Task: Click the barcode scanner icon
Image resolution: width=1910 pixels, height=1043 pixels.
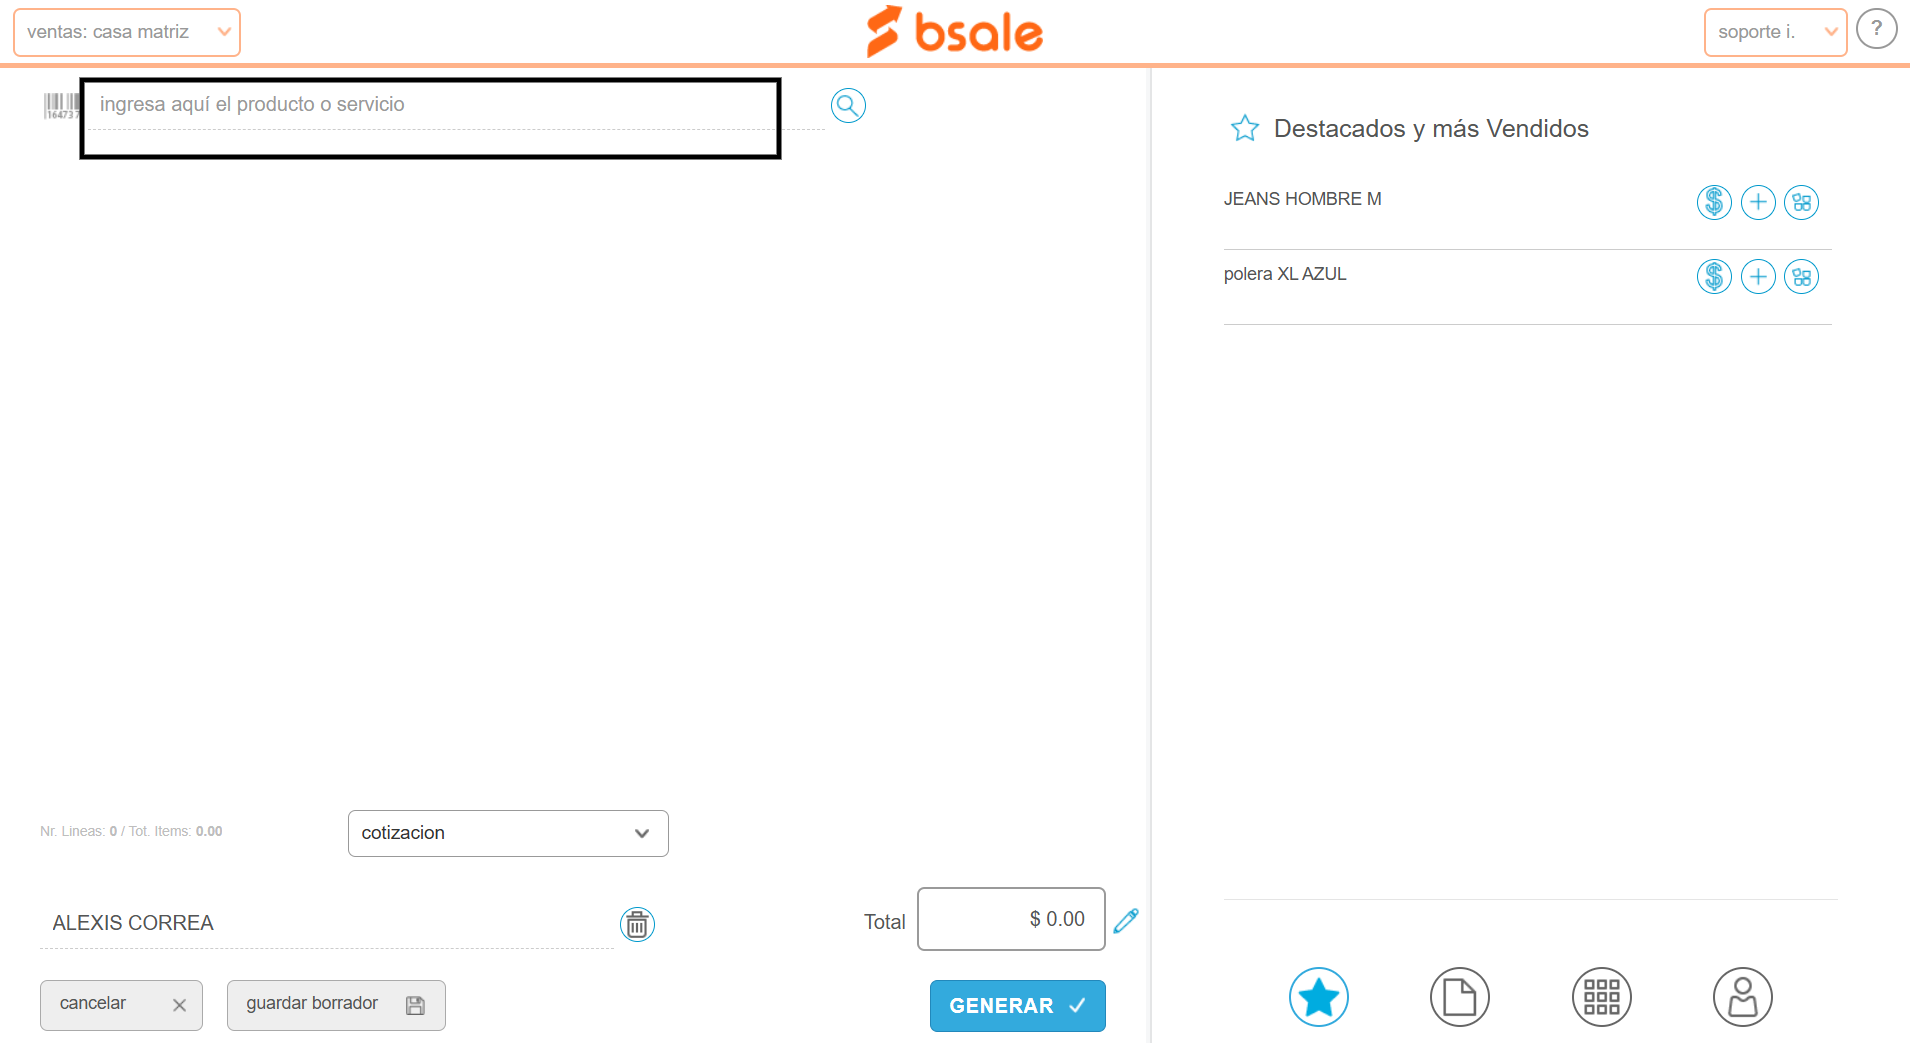Action: pos(61,106)
